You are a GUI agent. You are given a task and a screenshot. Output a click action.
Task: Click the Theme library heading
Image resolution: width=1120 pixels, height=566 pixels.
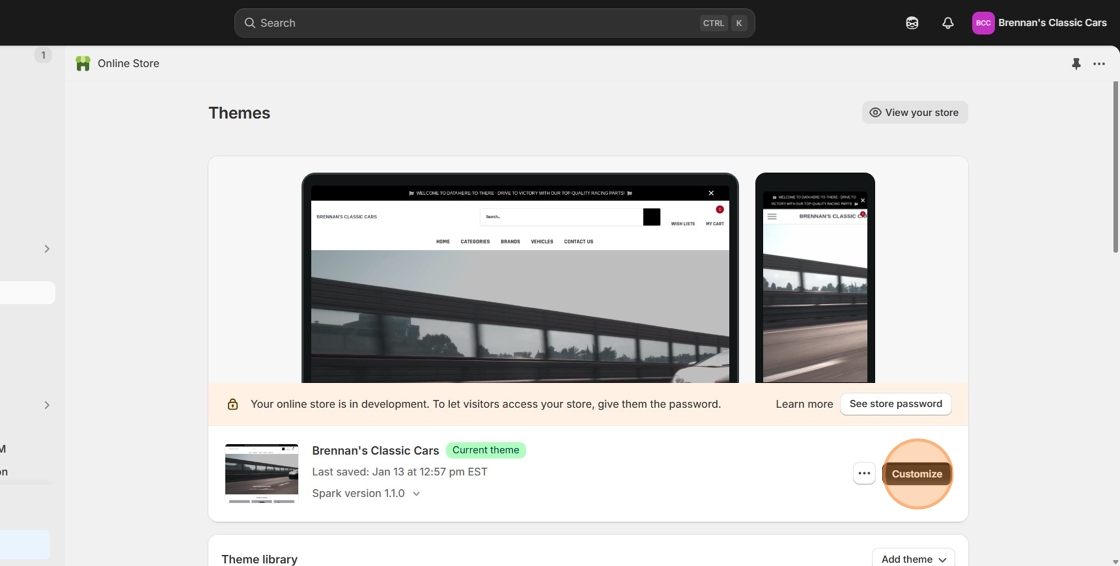point(259,559)
